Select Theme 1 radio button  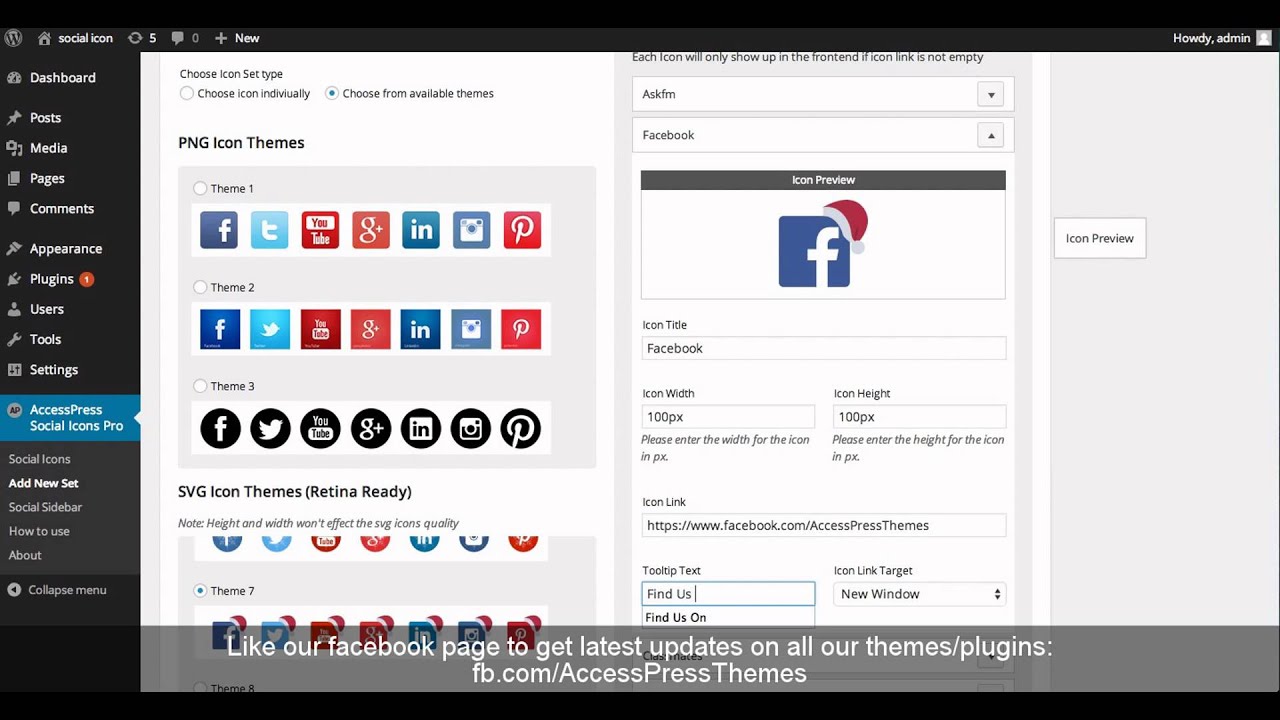tap(200, 188)
